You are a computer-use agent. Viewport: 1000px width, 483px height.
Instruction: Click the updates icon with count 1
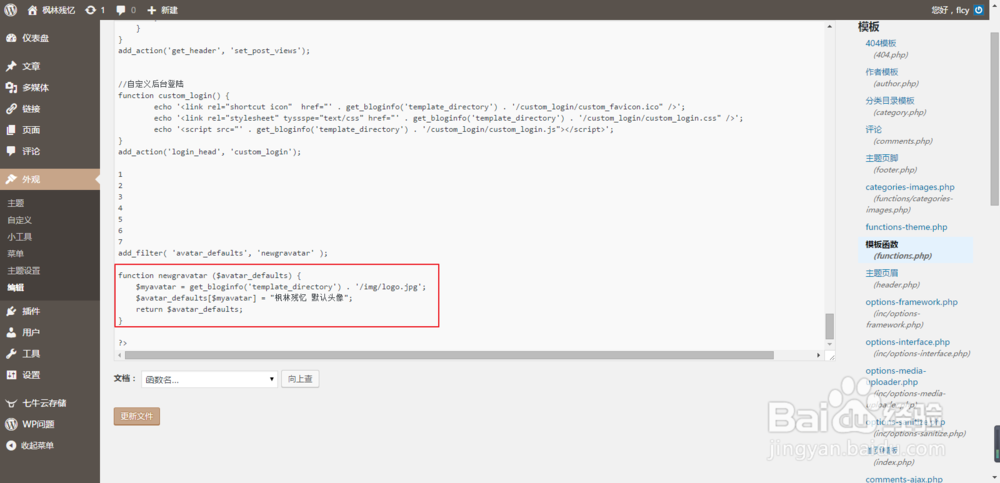pos(91,10)
